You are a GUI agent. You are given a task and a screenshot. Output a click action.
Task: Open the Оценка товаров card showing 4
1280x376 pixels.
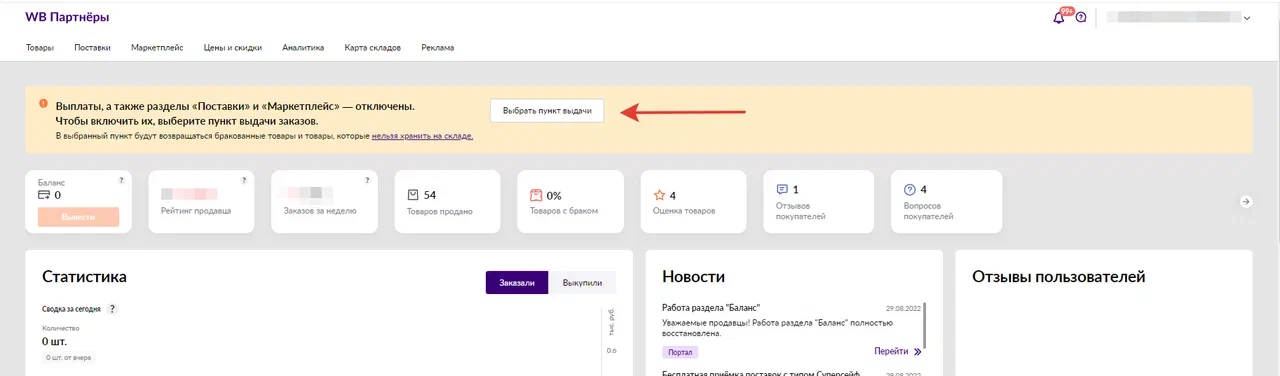coord(693,201)
